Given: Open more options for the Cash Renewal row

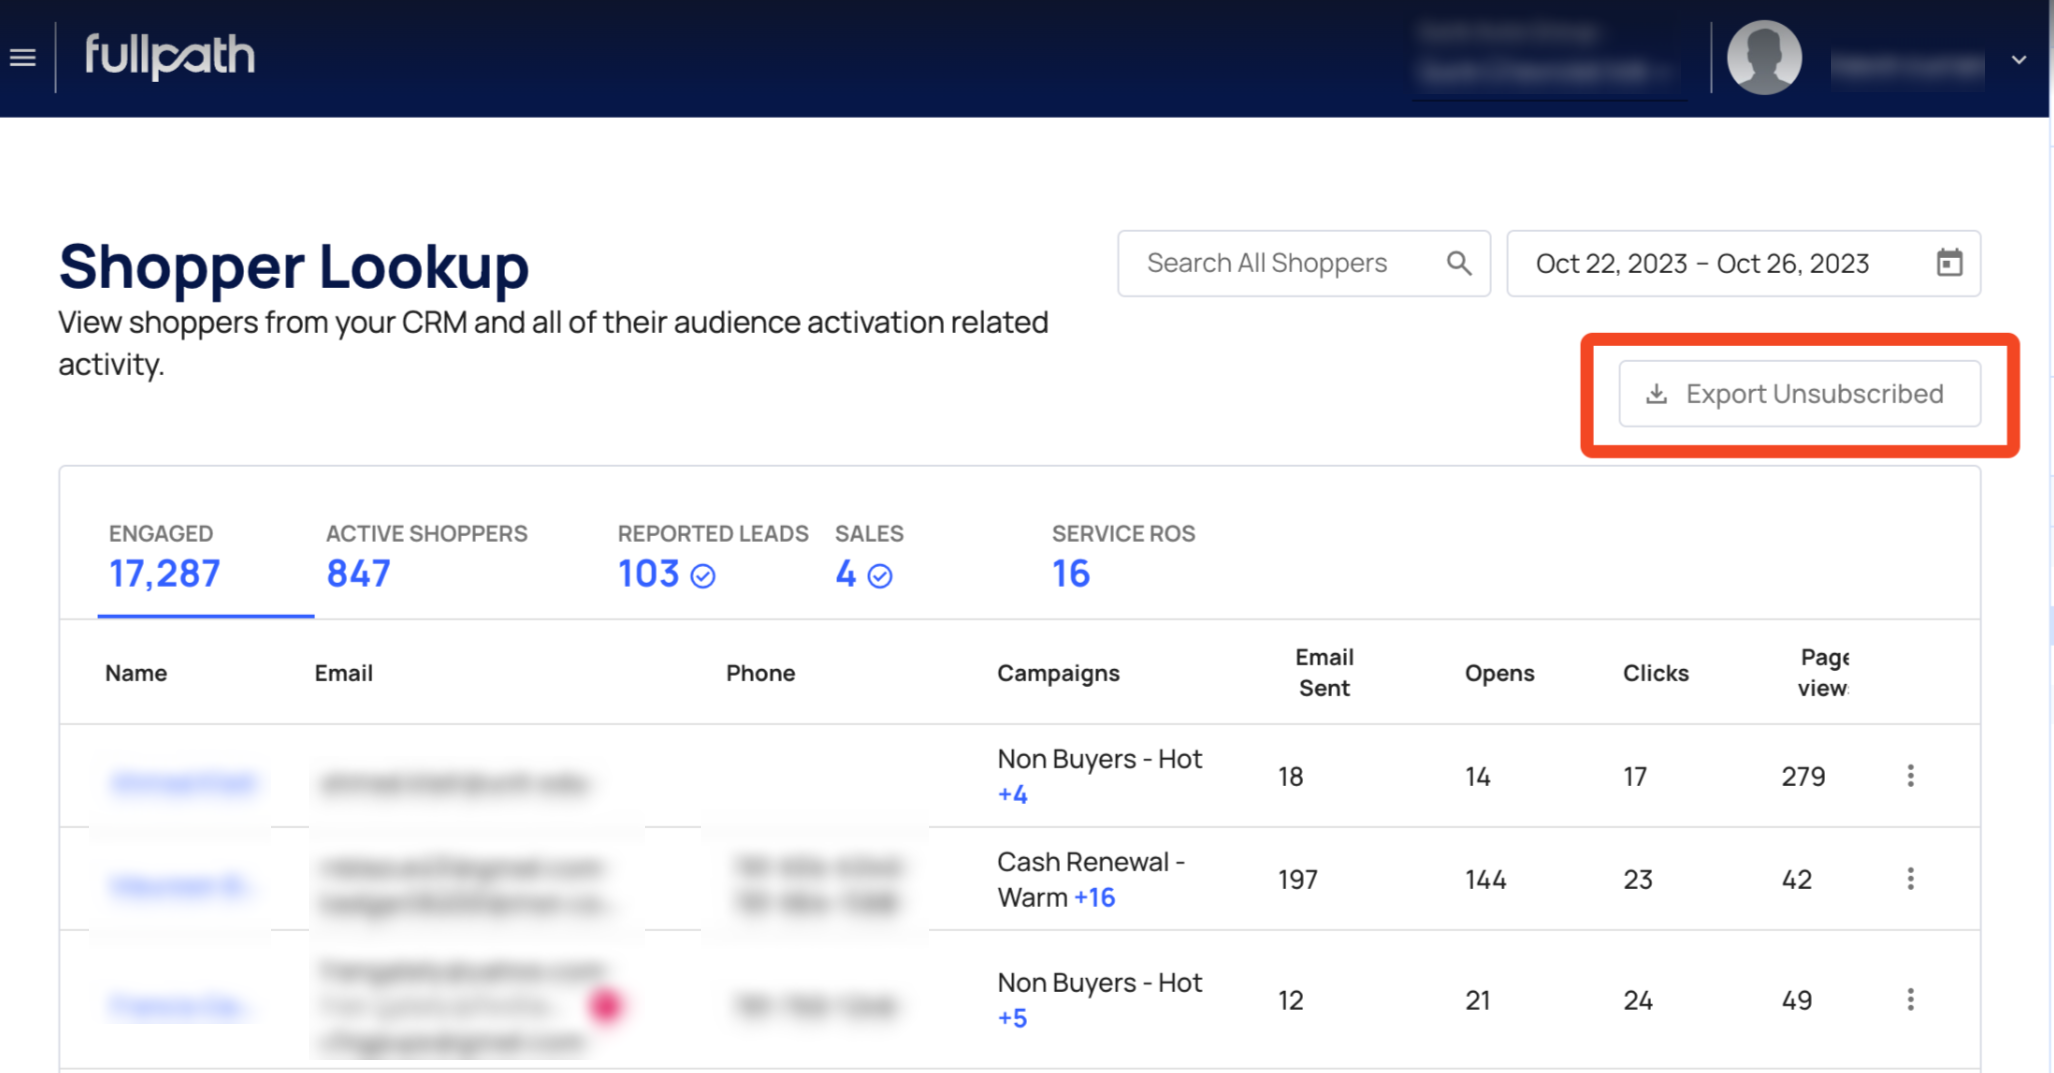Looking at the screenshot, I should click(x=1910, y=879).
